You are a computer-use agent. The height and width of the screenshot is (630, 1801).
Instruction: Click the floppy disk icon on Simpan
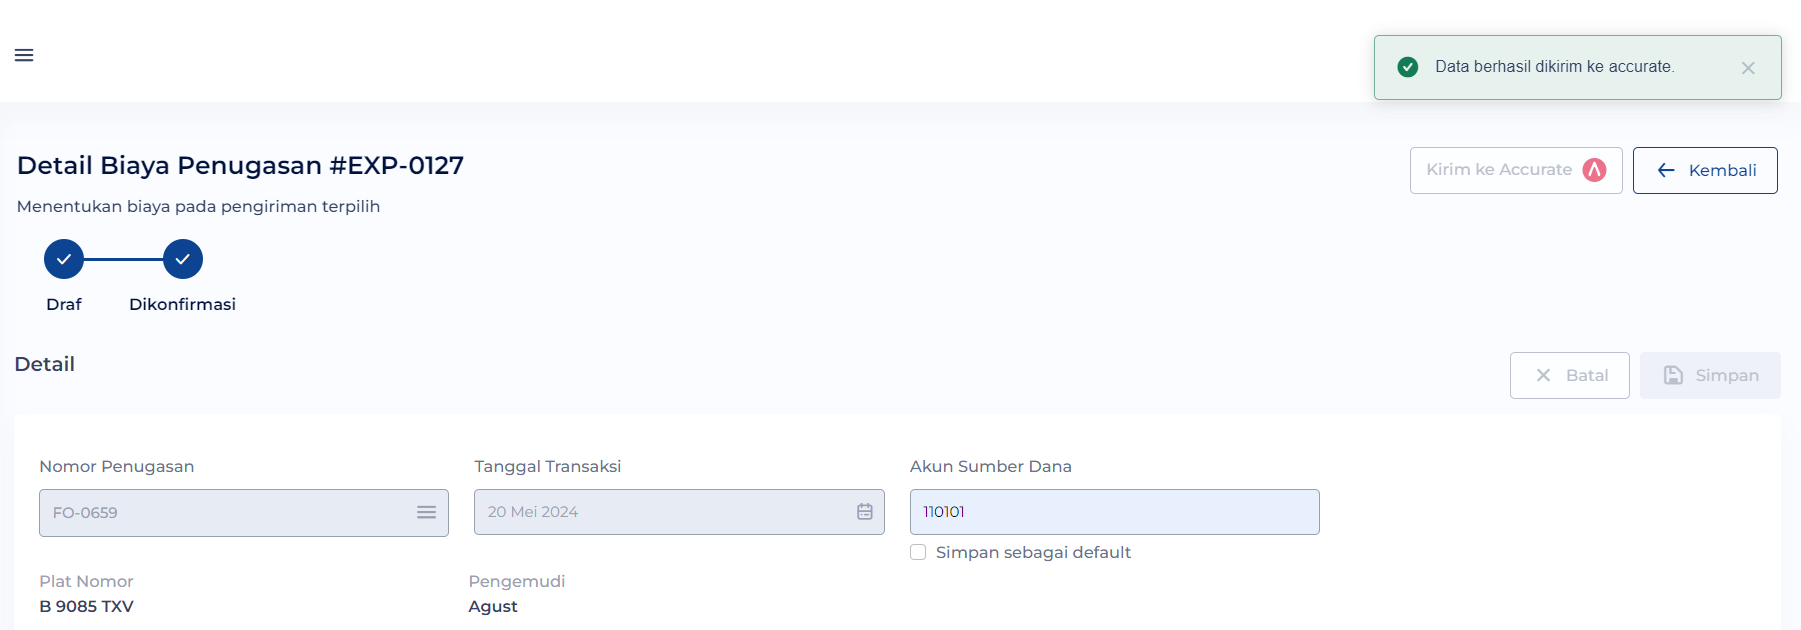(x=1673, y=375)
